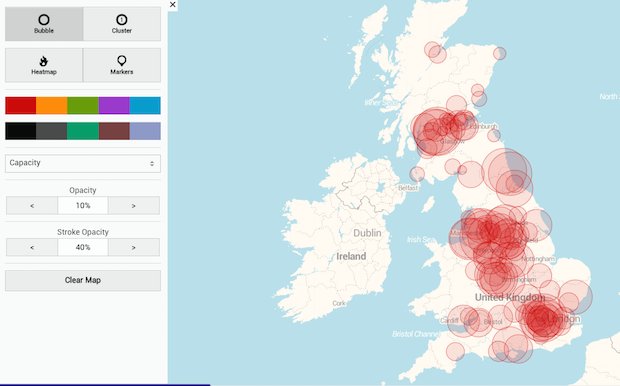Pick the orange color swatch
The image size is (620, 386).
point(52,106)
